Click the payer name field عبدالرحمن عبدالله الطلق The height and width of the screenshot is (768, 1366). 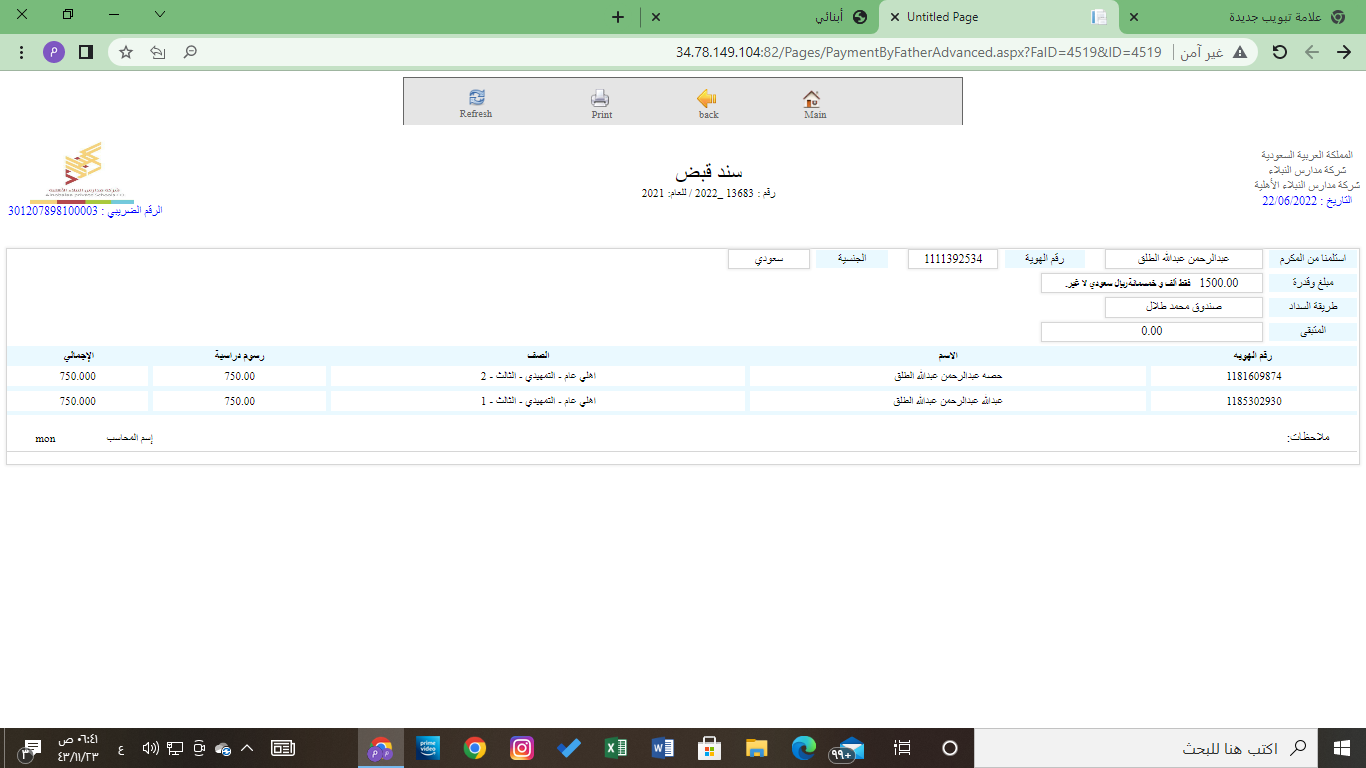tap(1184, 259)
